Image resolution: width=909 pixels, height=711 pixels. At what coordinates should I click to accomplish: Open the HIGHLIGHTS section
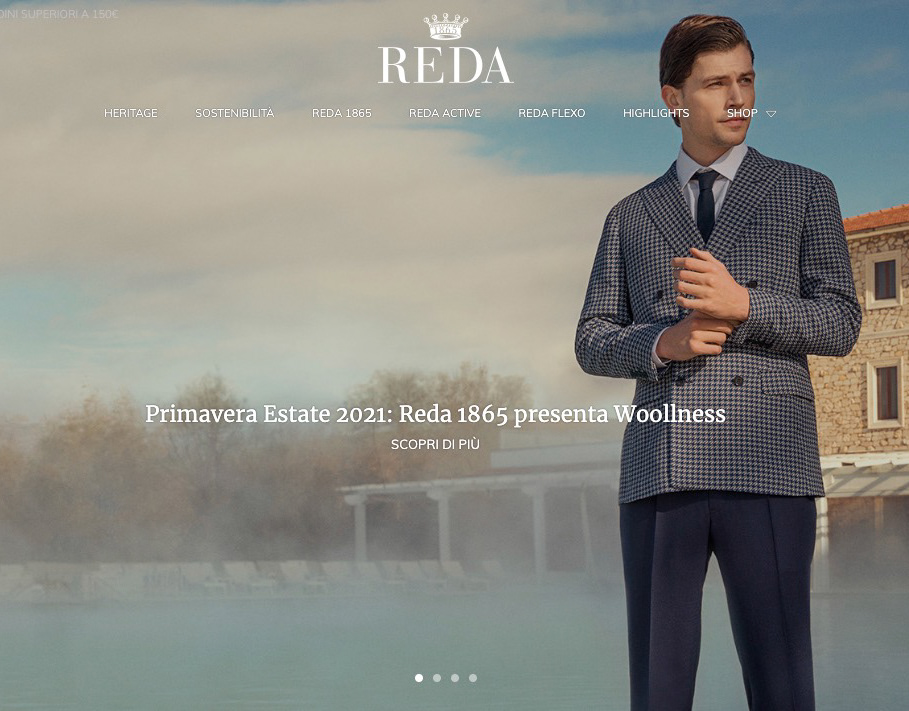[656, 113]
